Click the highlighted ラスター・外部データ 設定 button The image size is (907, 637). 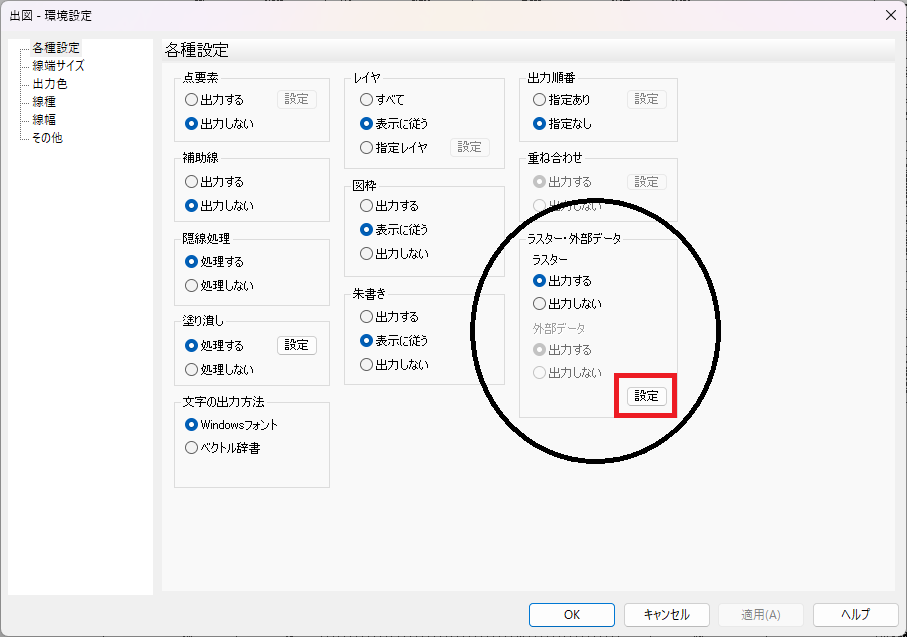point(645,396)
